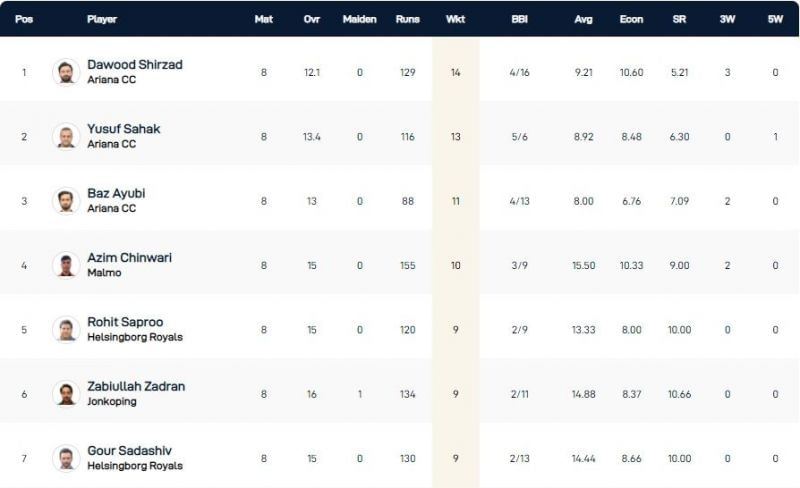This screenshot has height=488, width=800.
Task: Open Rohit Saproo's avatar image
Action: (x=66, y=329)
